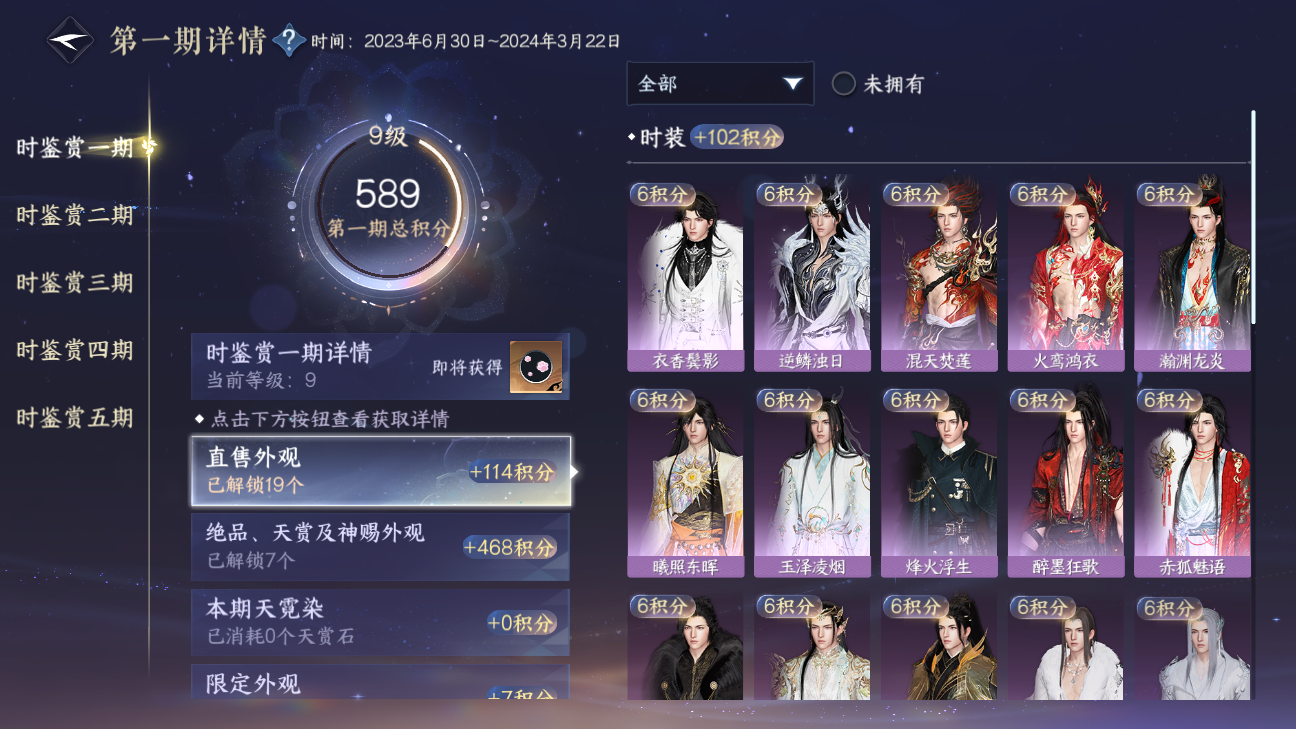Open the 全部 category dropdown

(x=720, y=83)
